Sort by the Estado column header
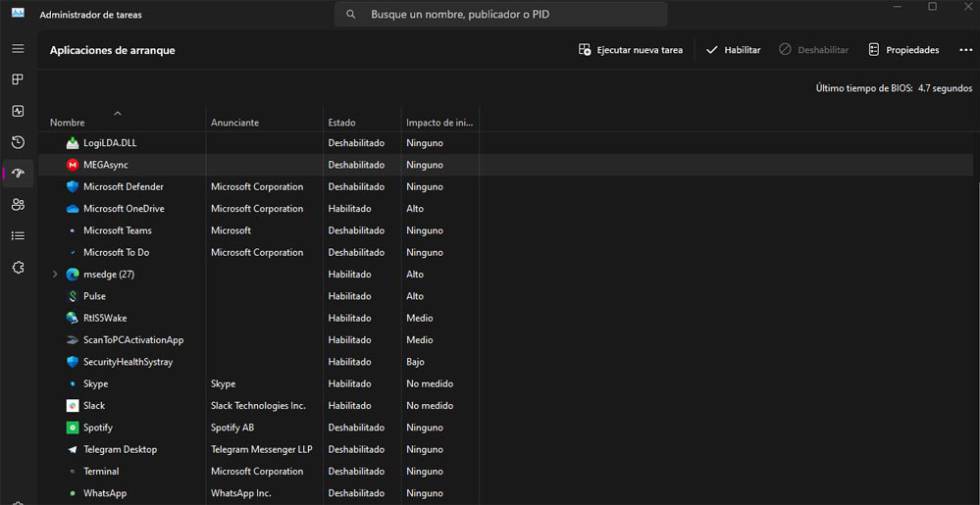The image size is (980, 505). click(x=342, y=122)
